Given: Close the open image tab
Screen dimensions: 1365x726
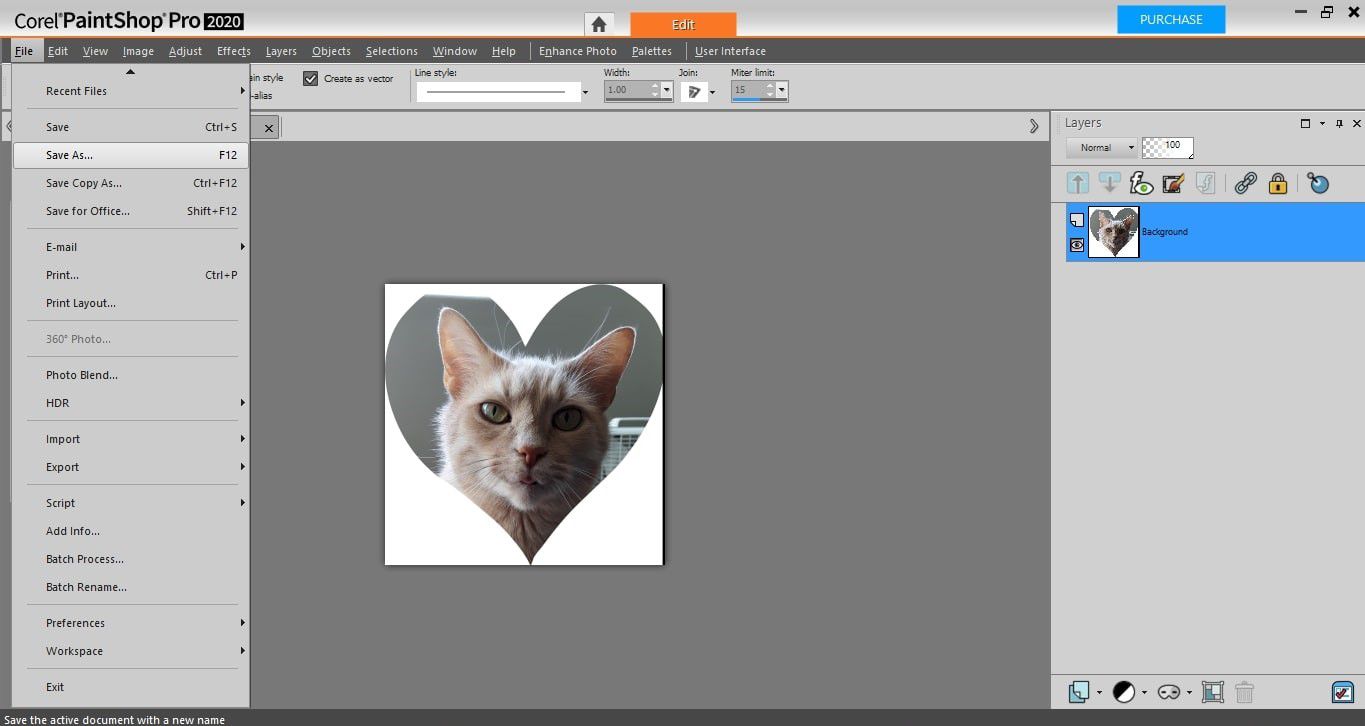Looking at the screenshot, I should tap(269, 127).
